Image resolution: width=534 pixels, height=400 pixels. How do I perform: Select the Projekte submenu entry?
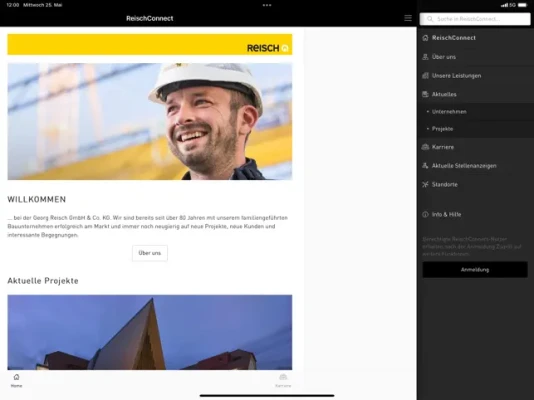475,129
